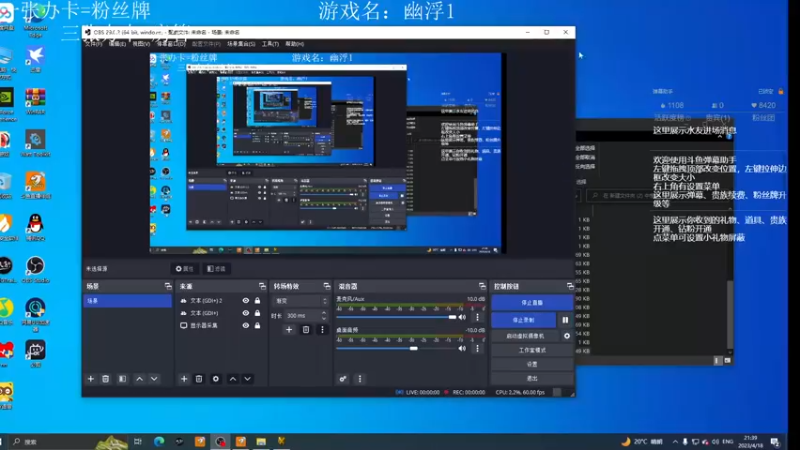This screenshot has height=450, width=800.
Task: Open the 编辑(E) menu
Action: pos(117,44)
